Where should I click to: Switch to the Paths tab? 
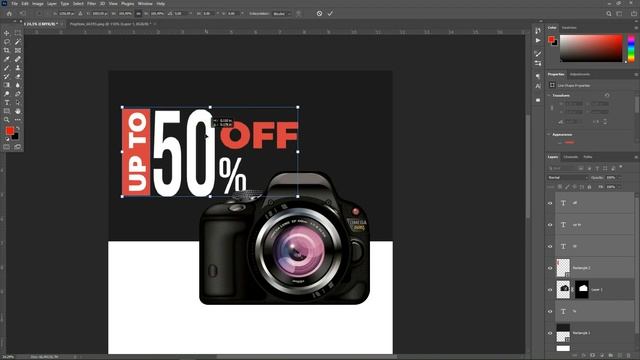click(x=588, y=157)
